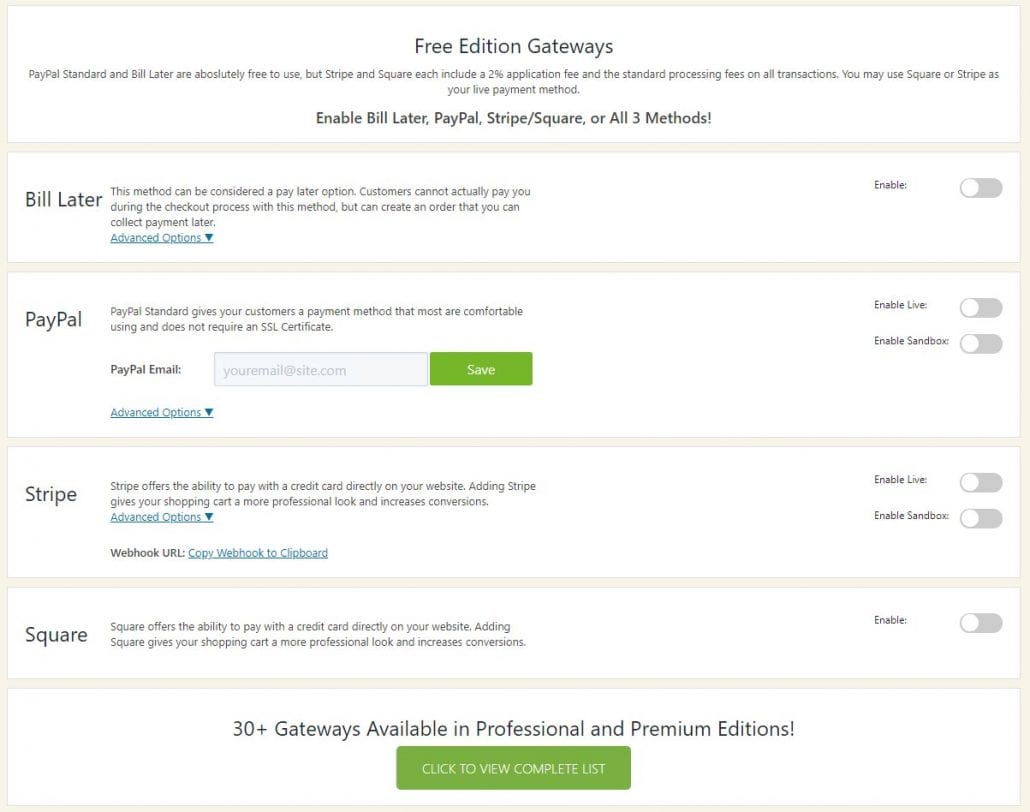
Task: Click the Square section title
Action: [56, 635]
